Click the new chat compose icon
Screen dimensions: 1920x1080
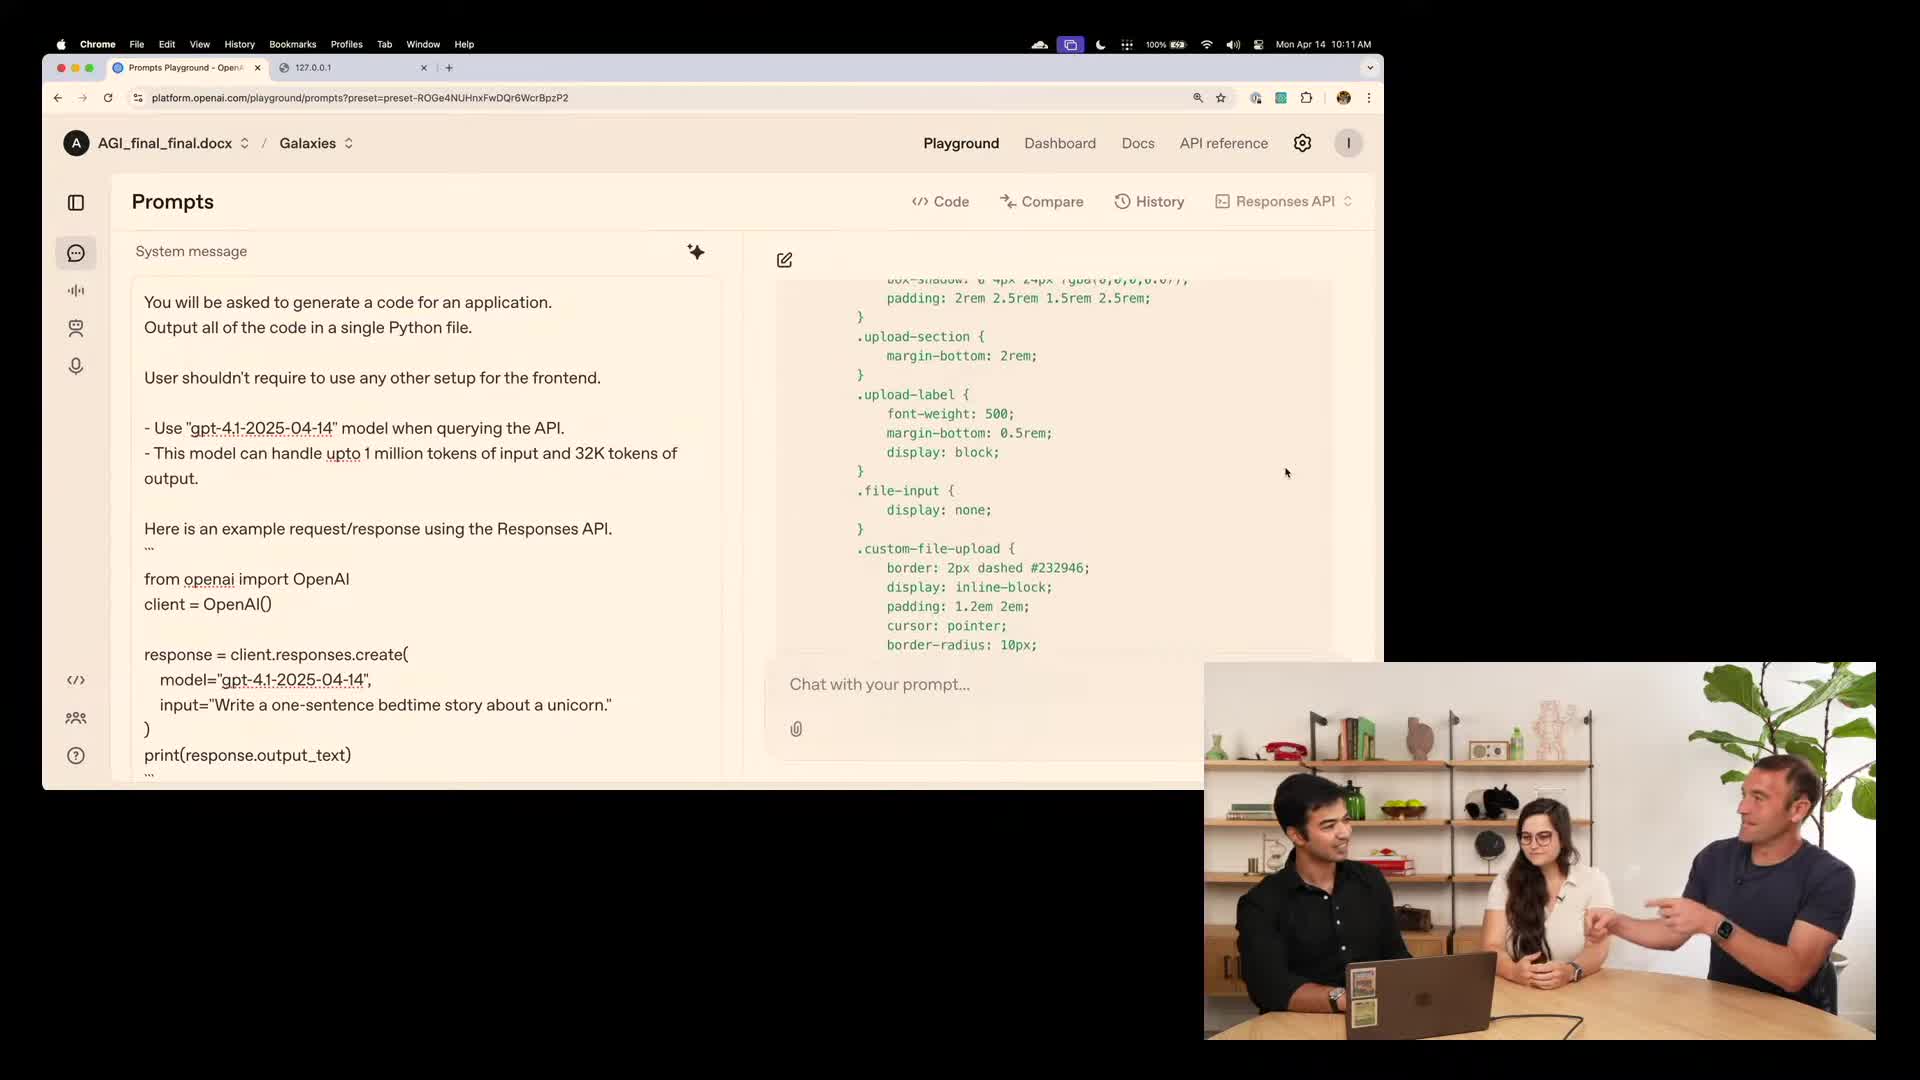[x=785, y=260]
